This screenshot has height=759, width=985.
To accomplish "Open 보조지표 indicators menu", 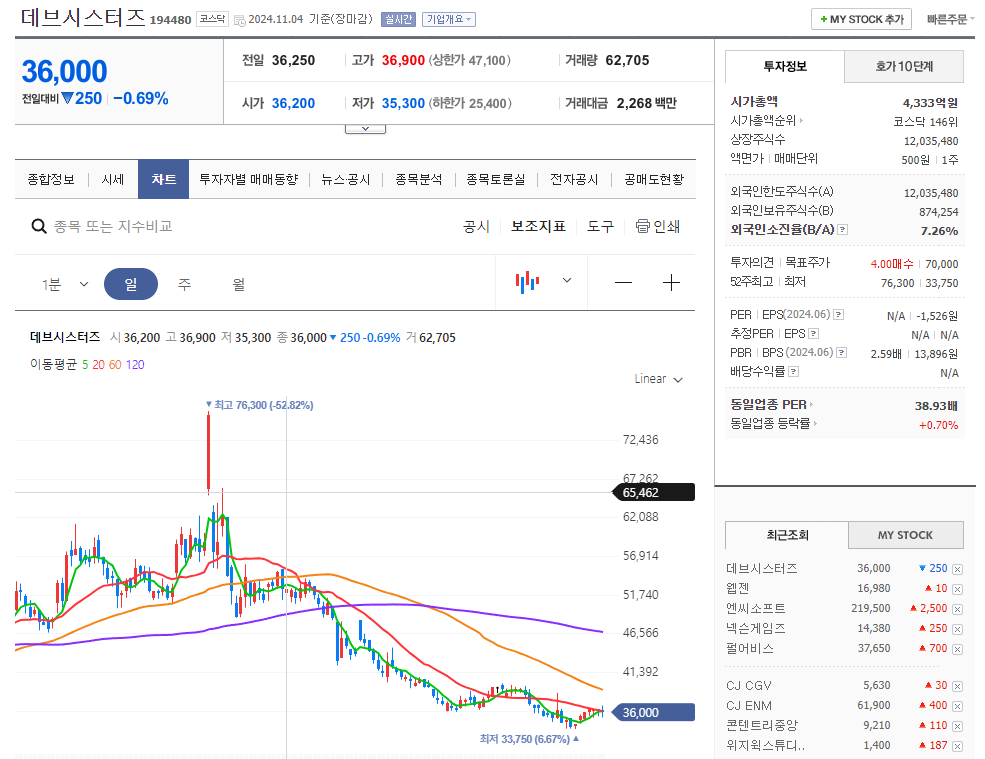I will click(538, 226).
